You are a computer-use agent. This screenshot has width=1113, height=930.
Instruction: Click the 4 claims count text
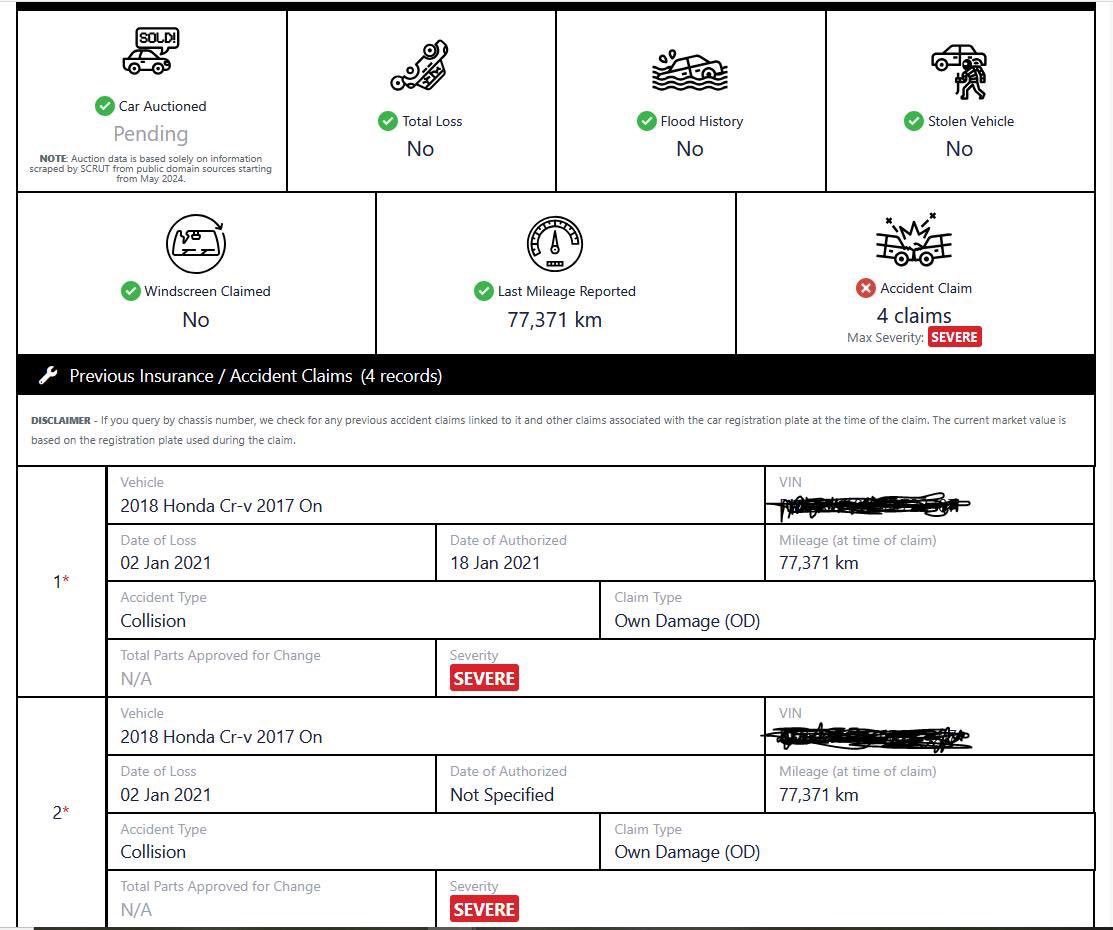(914, 315)
